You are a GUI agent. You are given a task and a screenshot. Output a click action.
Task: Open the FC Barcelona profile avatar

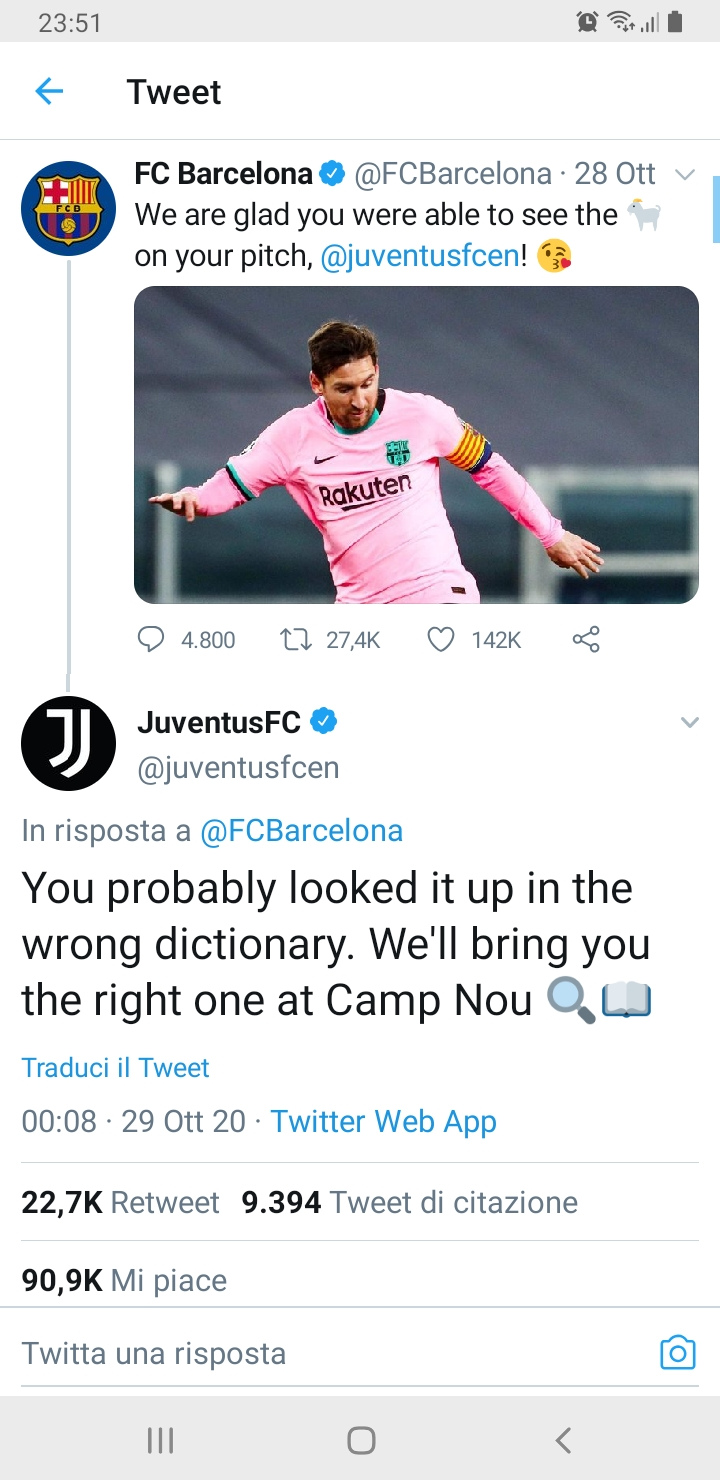coord(68,209)
